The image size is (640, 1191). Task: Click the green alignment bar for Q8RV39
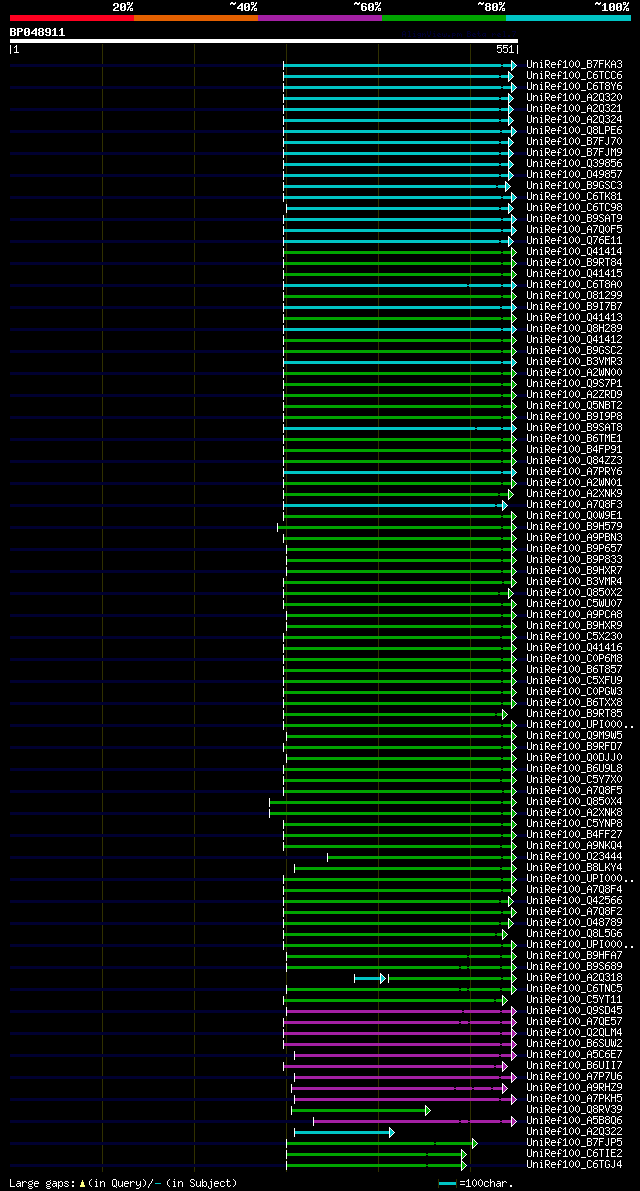tap(361, 1110)
